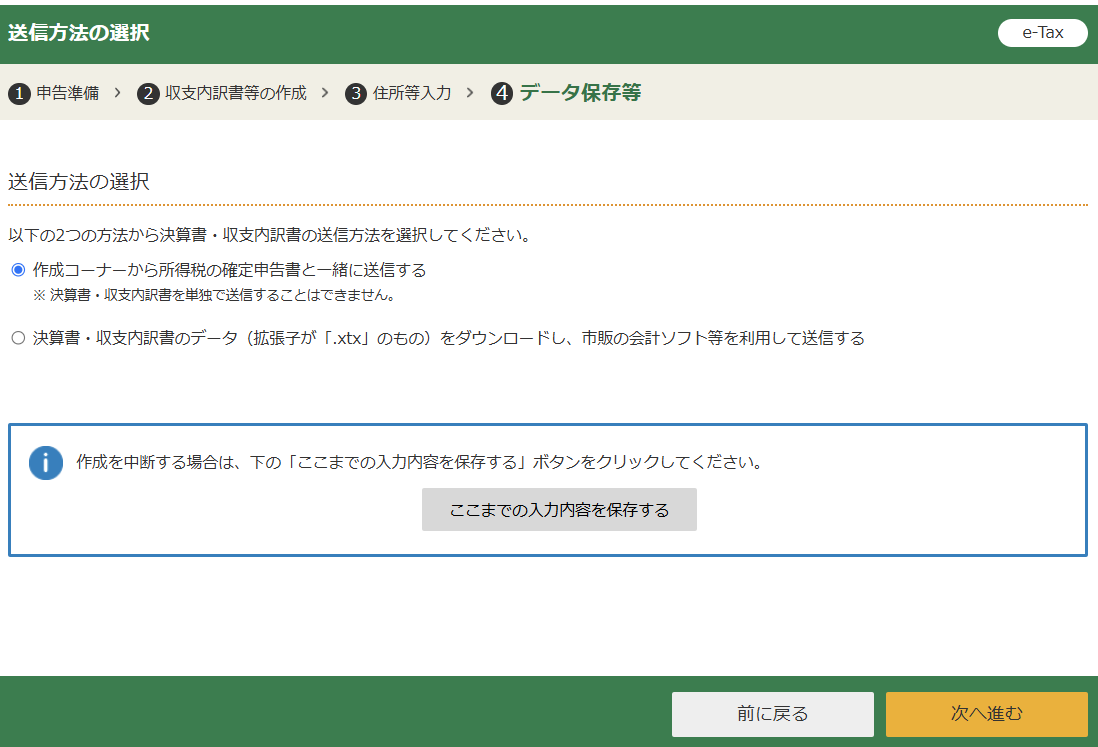Click the 送信方法の選択 header title

[79, 32]
